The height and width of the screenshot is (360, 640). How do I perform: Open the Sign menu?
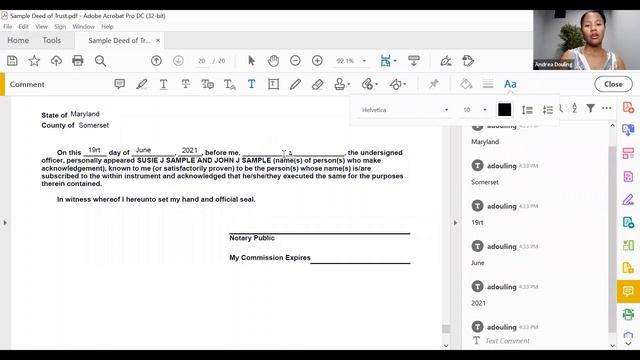click(x=60, y=27)
